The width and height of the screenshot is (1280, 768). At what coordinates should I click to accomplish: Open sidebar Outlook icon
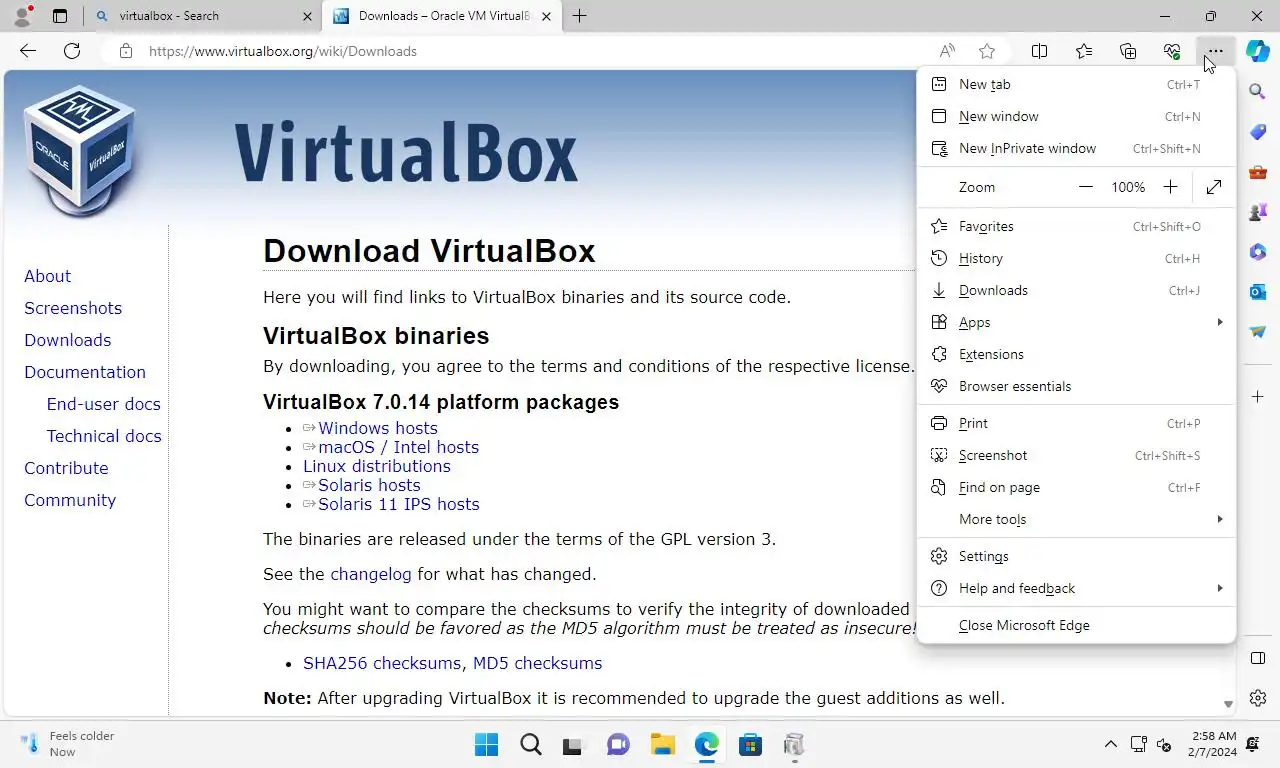(x=1258, y=292)
